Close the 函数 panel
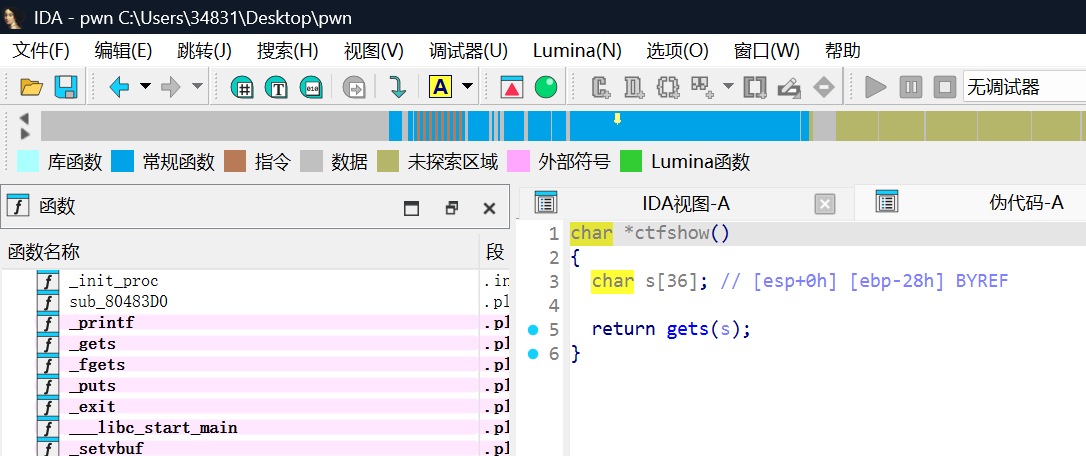 click(489, 208)
